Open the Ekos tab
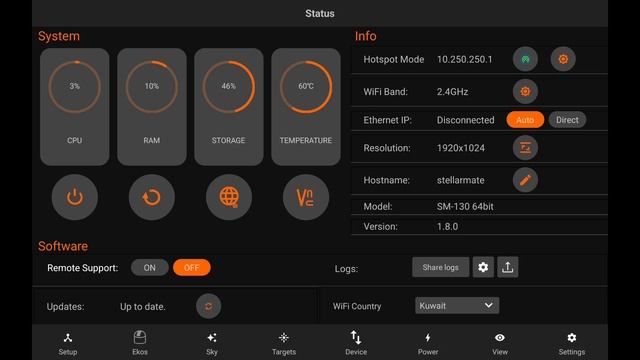This screenshot has height=360, width=640. (140, 343)
